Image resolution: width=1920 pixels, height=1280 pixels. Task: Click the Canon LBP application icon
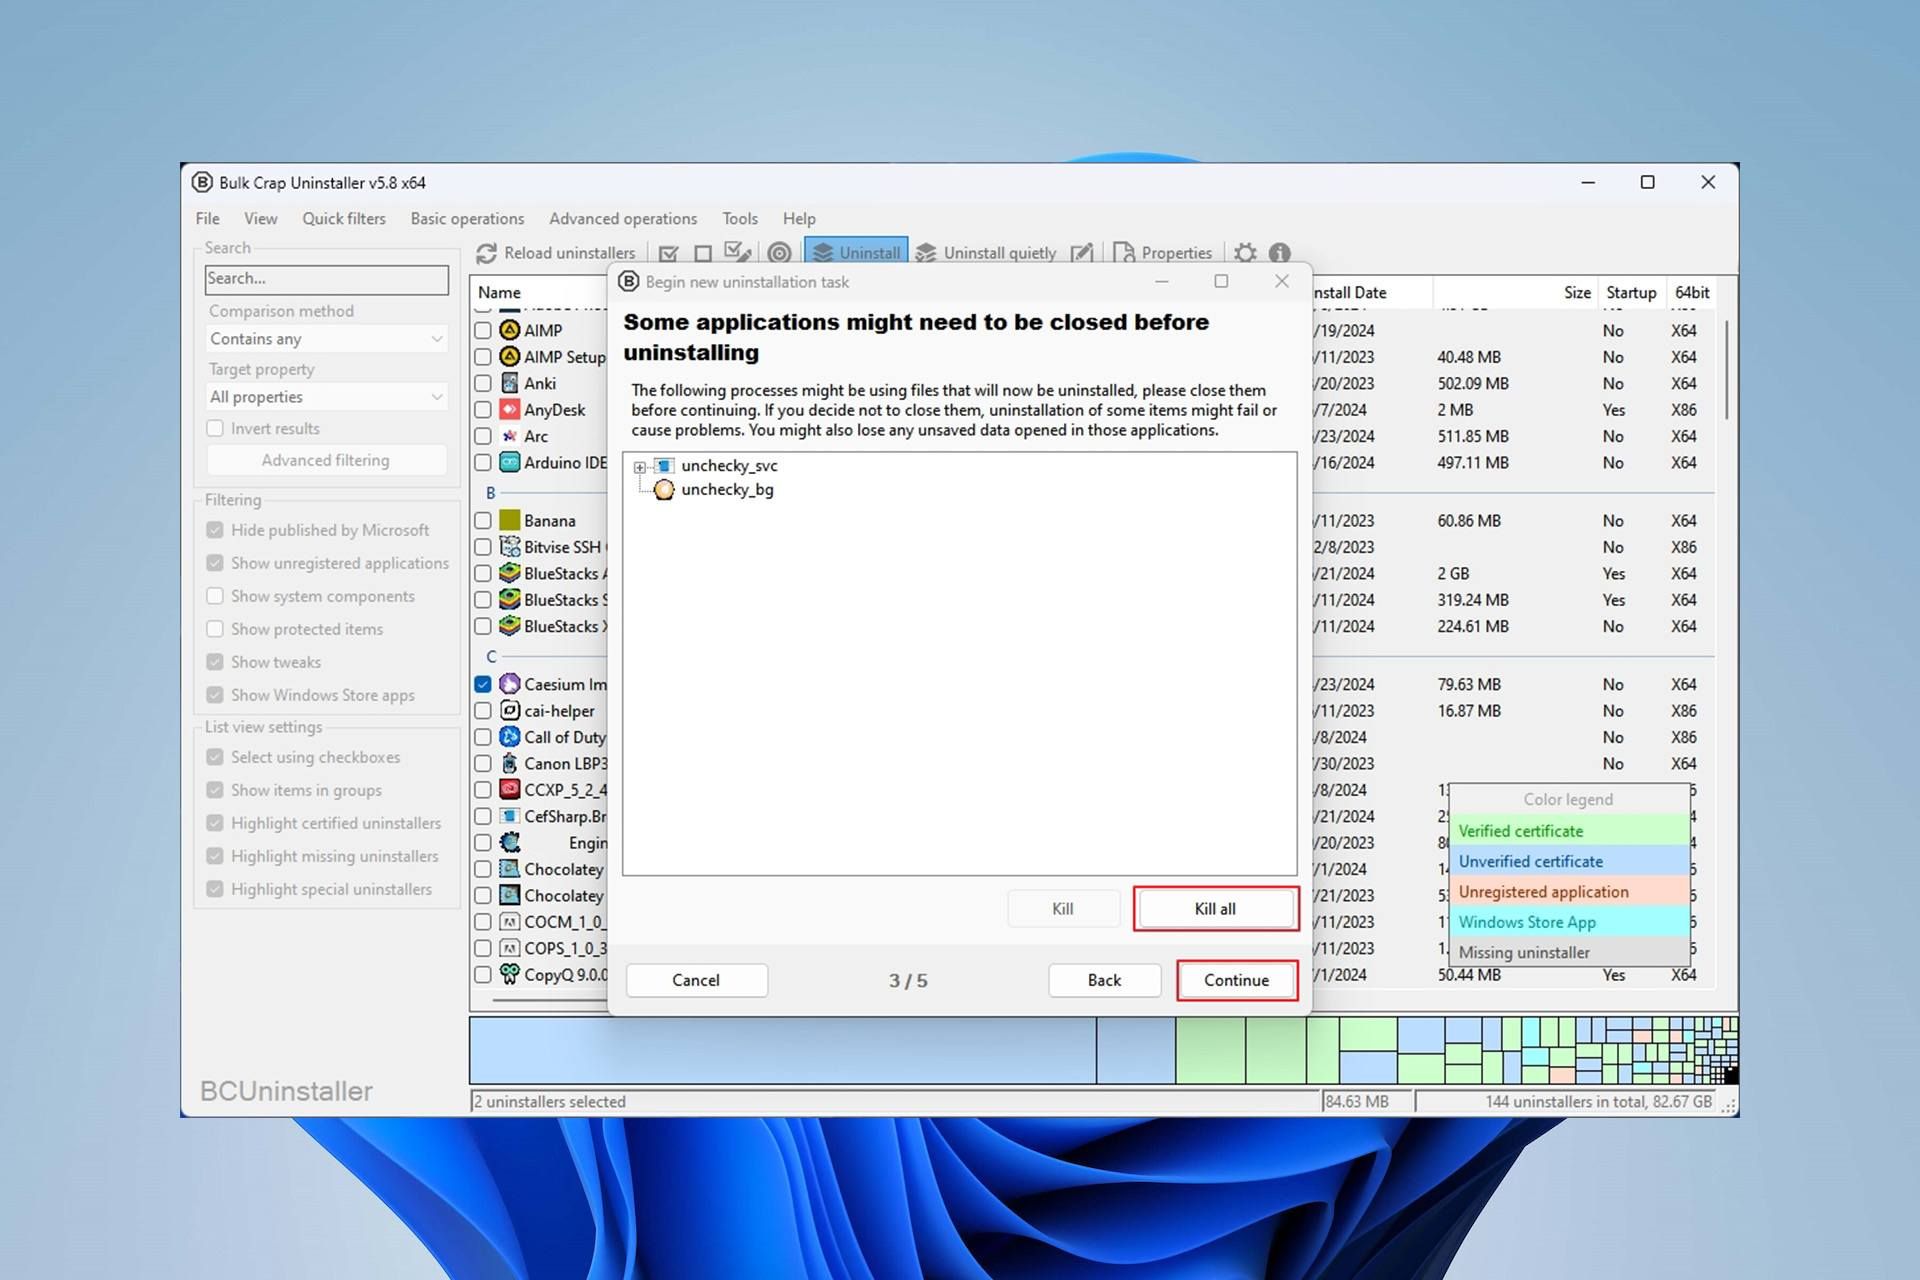[x=510, y=763]
